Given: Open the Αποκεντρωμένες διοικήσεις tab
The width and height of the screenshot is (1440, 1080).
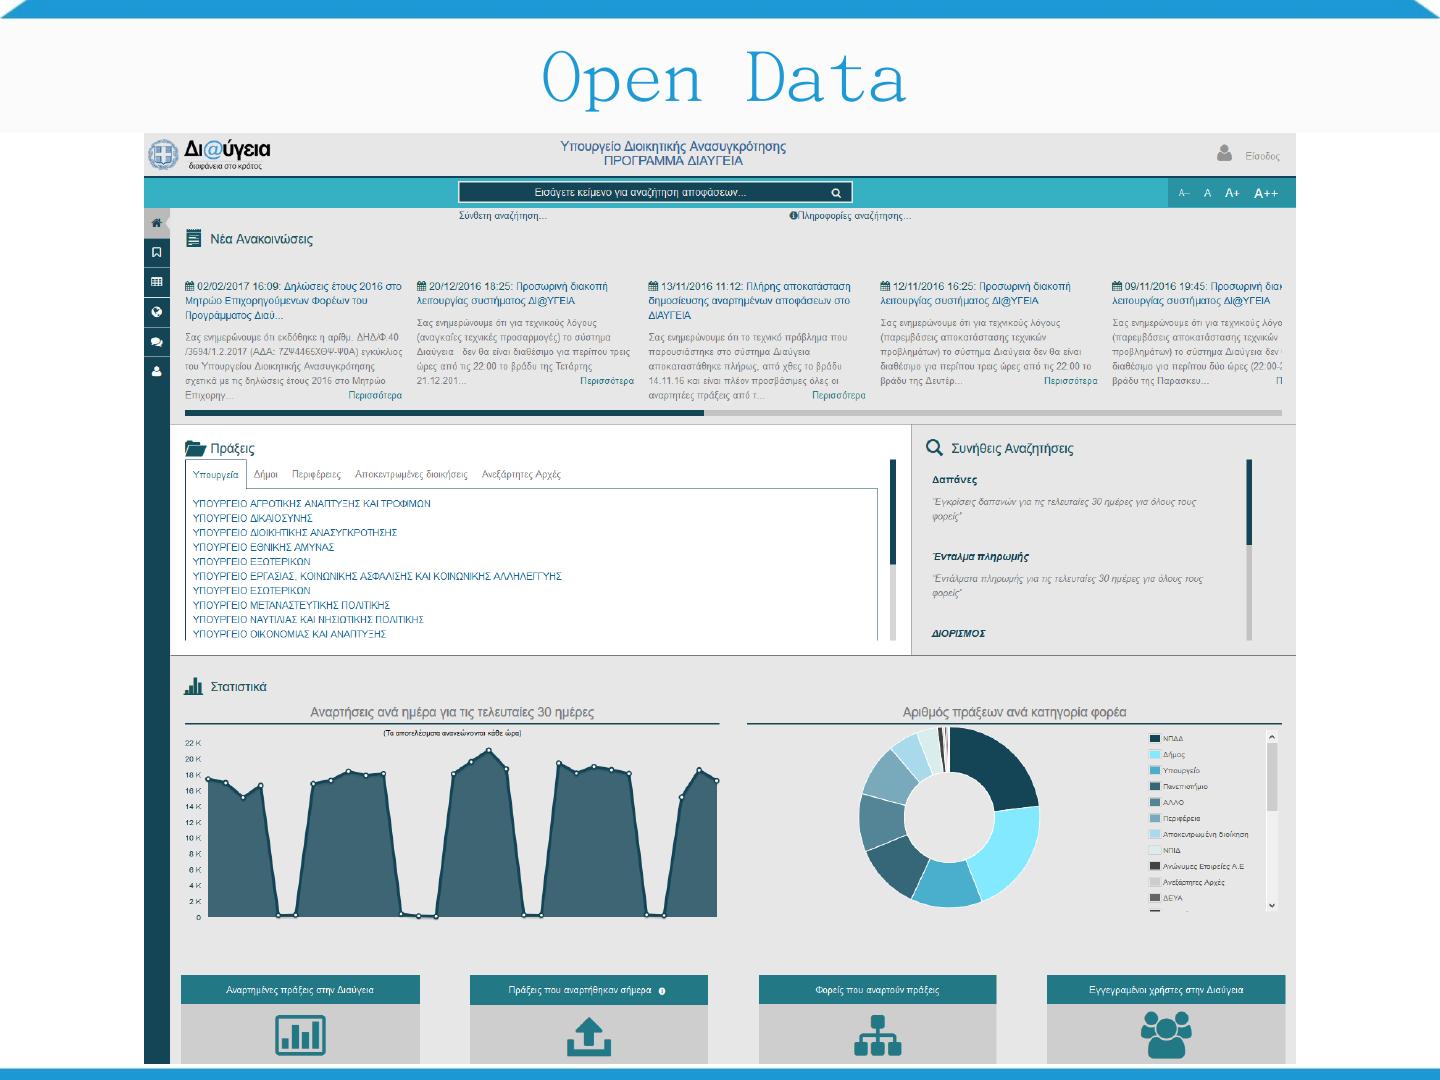Looking at the screenshot, I should (411, 475).
